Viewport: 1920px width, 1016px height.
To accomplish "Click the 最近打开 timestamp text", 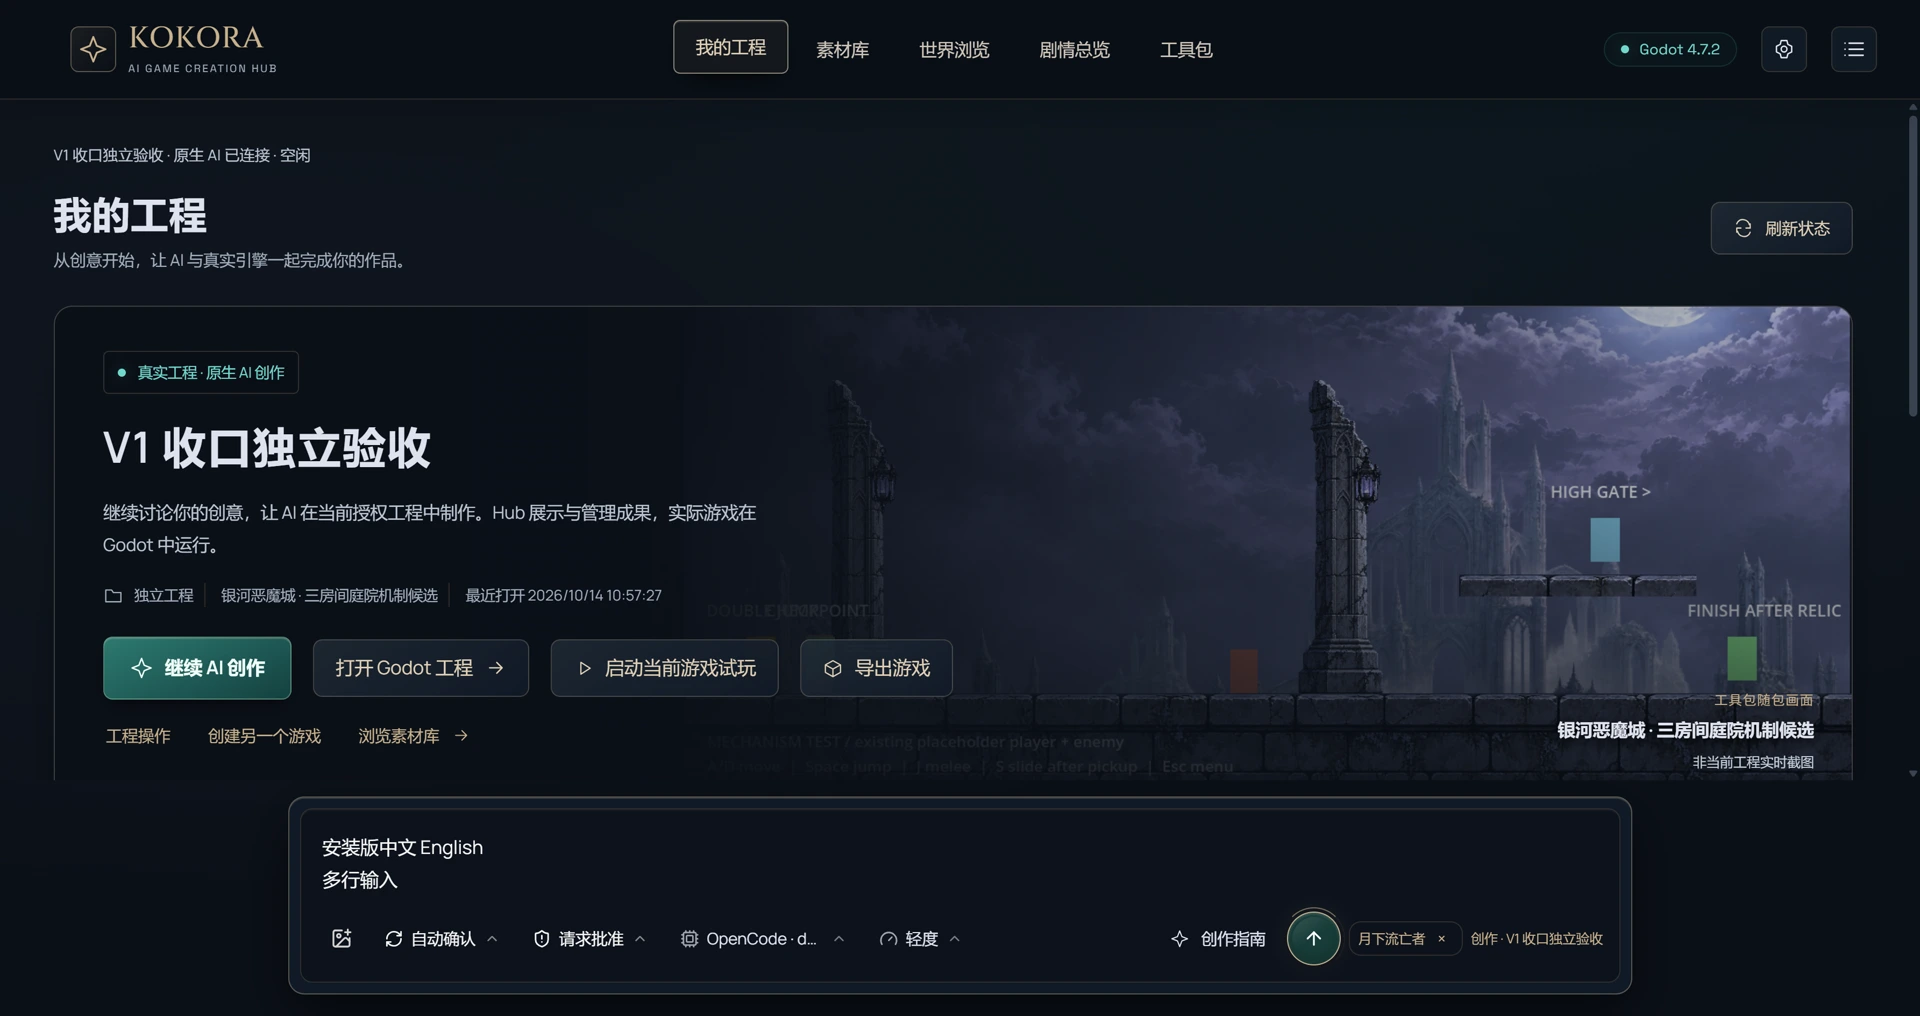I will pos(563,596).
